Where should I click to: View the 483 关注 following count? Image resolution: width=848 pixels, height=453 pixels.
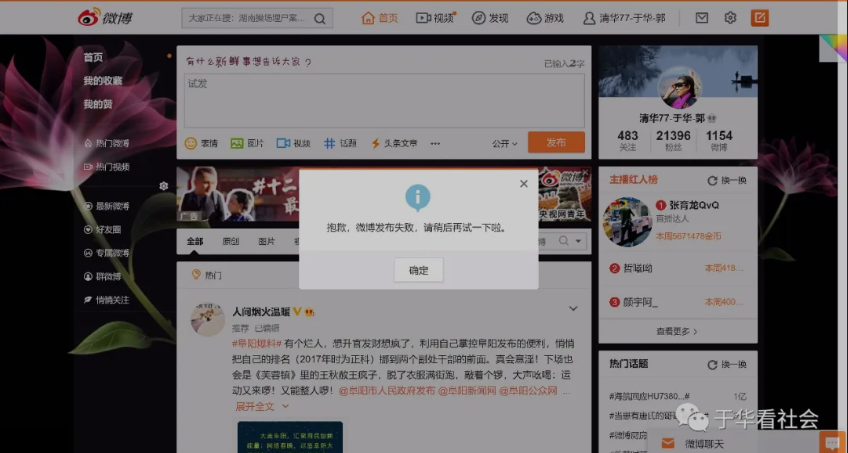point(627,141)
